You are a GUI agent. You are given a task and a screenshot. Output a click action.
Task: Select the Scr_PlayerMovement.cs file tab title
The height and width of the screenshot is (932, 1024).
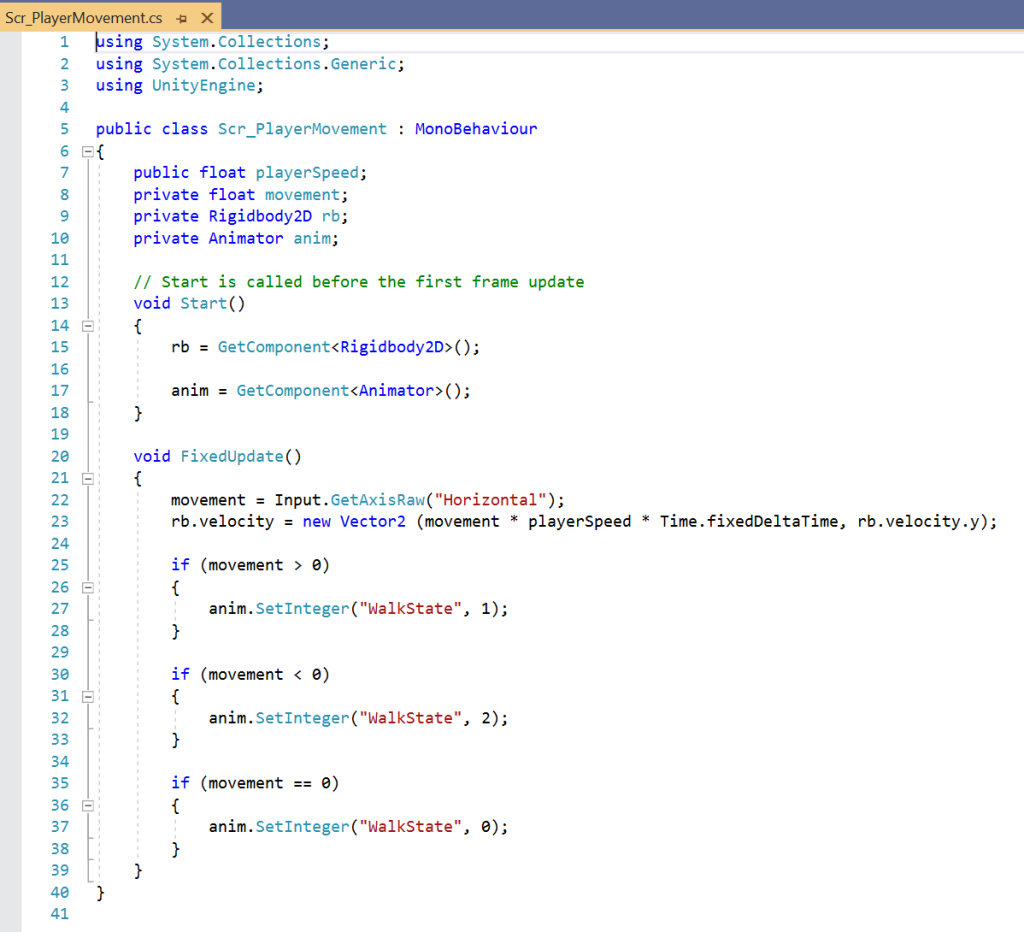click(x=84, y=18)
